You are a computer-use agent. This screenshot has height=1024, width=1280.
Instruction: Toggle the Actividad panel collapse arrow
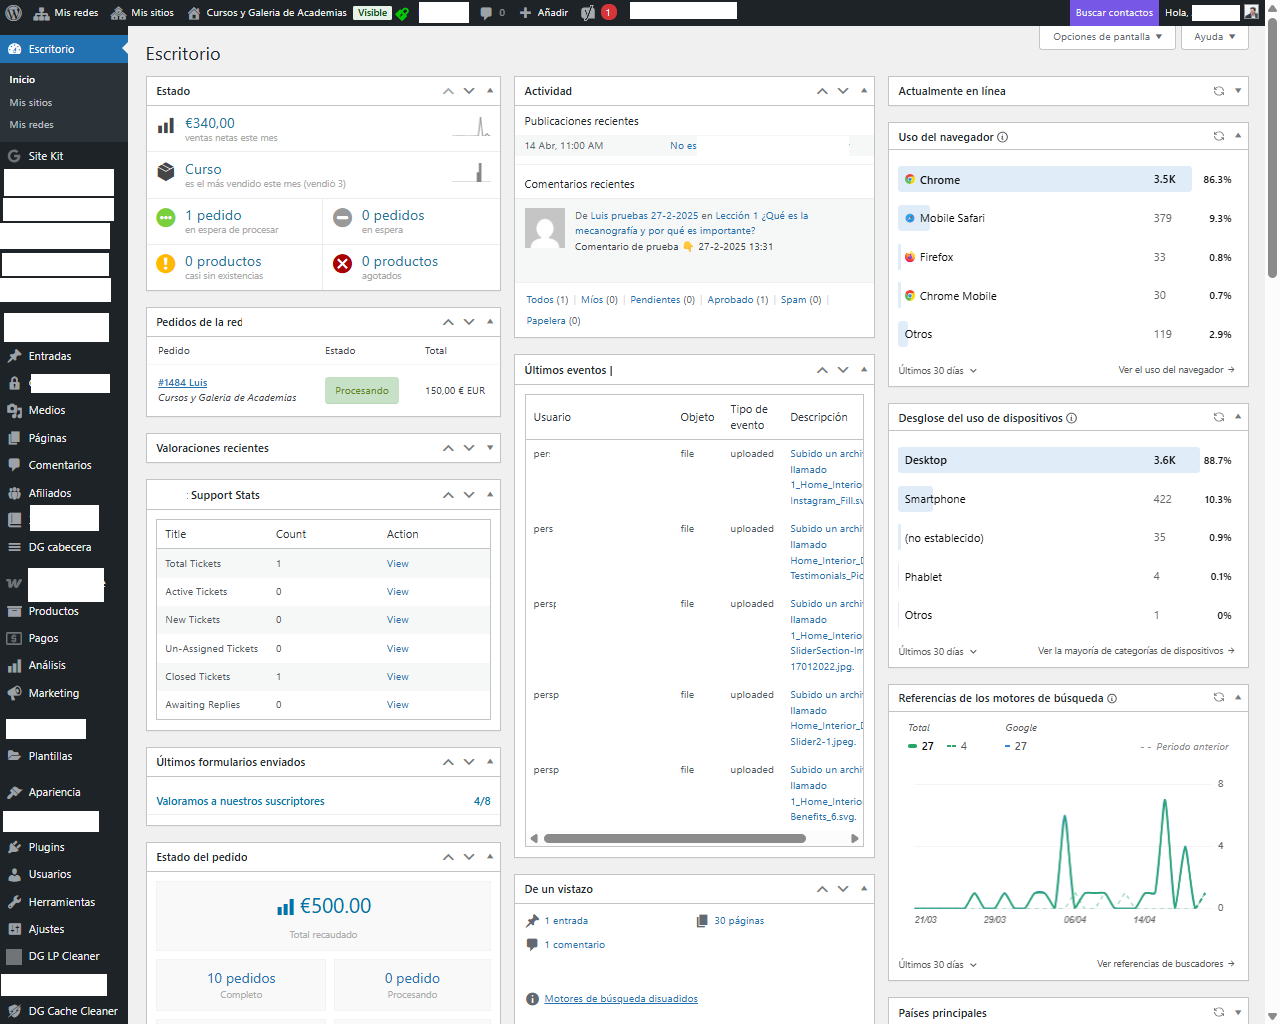click(x=864, y=91)
